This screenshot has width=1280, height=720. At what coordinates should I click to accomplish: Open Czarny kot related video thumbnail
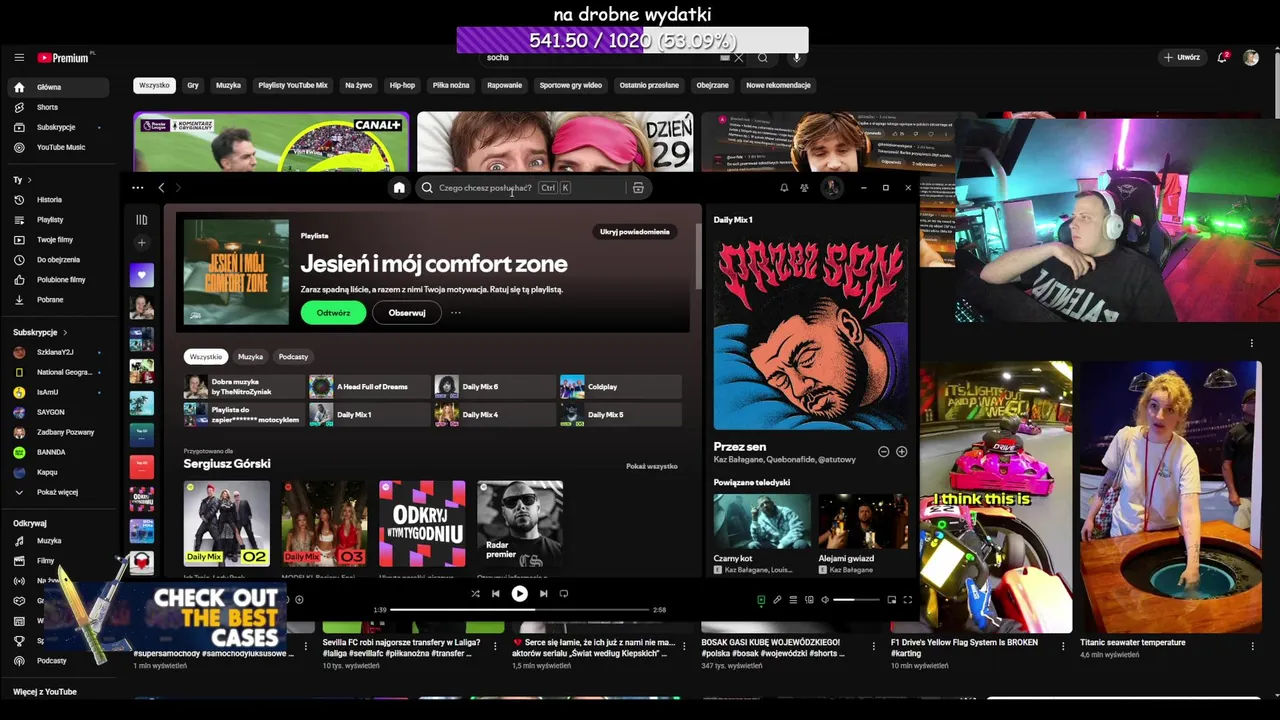[x=762, y=521]
